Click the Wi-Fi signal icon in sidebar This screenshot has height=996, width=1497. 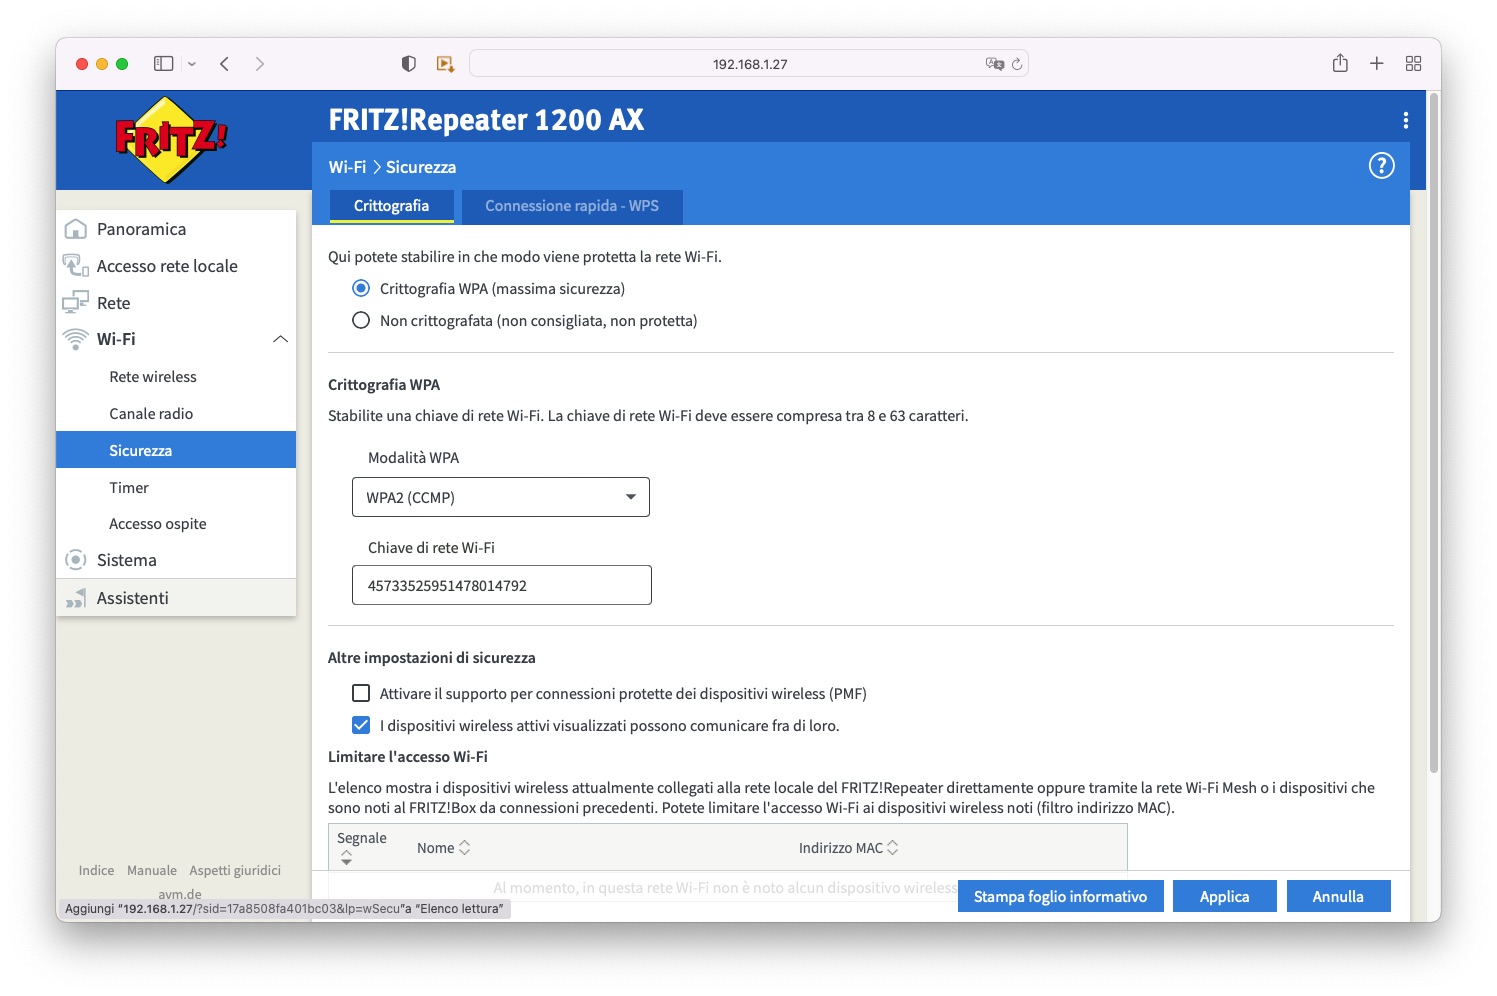75,339
